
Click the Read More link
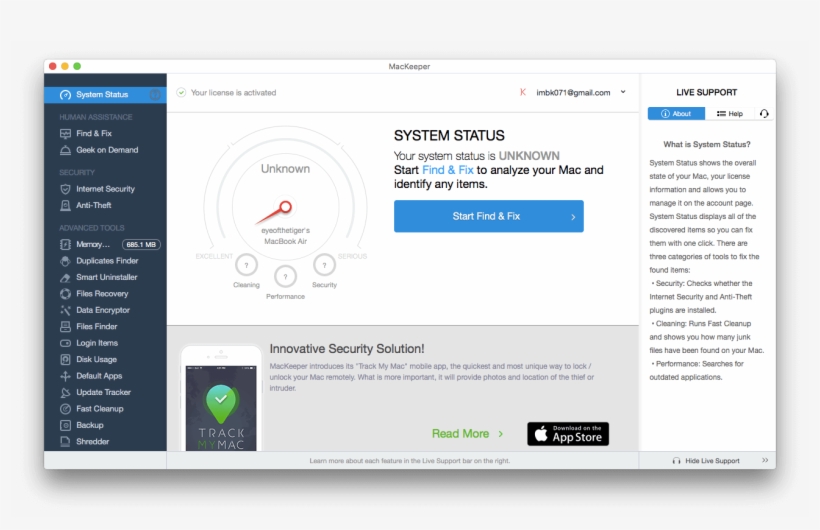click(460, 434)
